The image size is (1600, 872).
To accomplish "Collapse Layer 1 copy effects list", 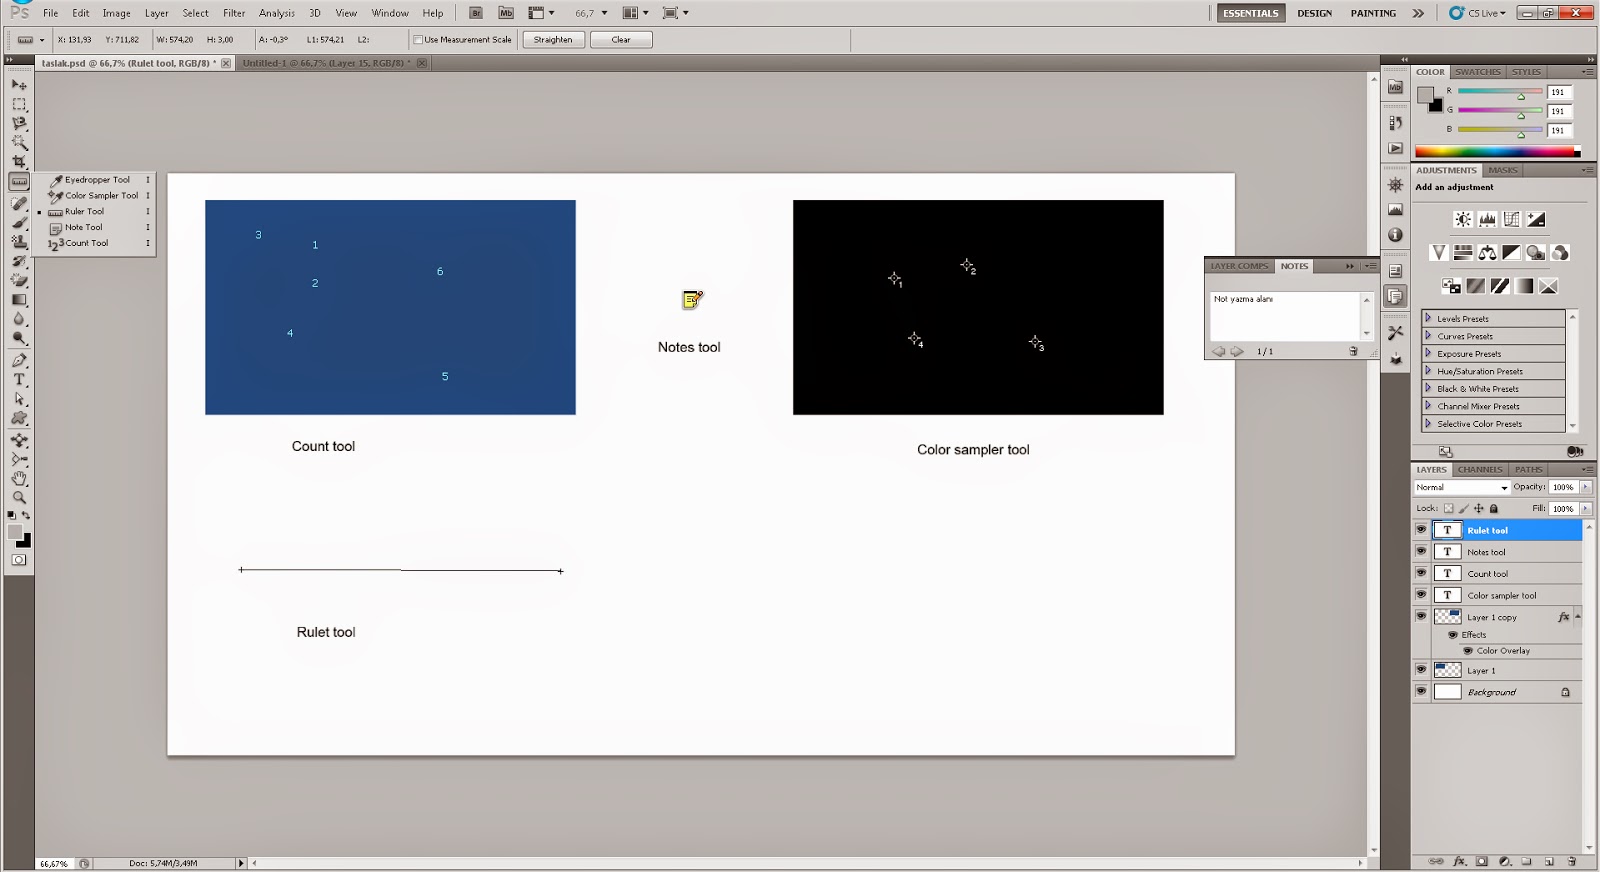I will coord(1578,617).
